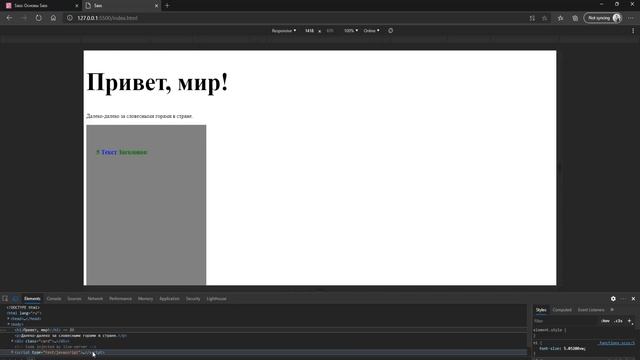Image resolution: width=640 pixels, height=360 pixels.
Task: Click the Далеко-далеко paragraph text on page
Action: click(139, 116)
